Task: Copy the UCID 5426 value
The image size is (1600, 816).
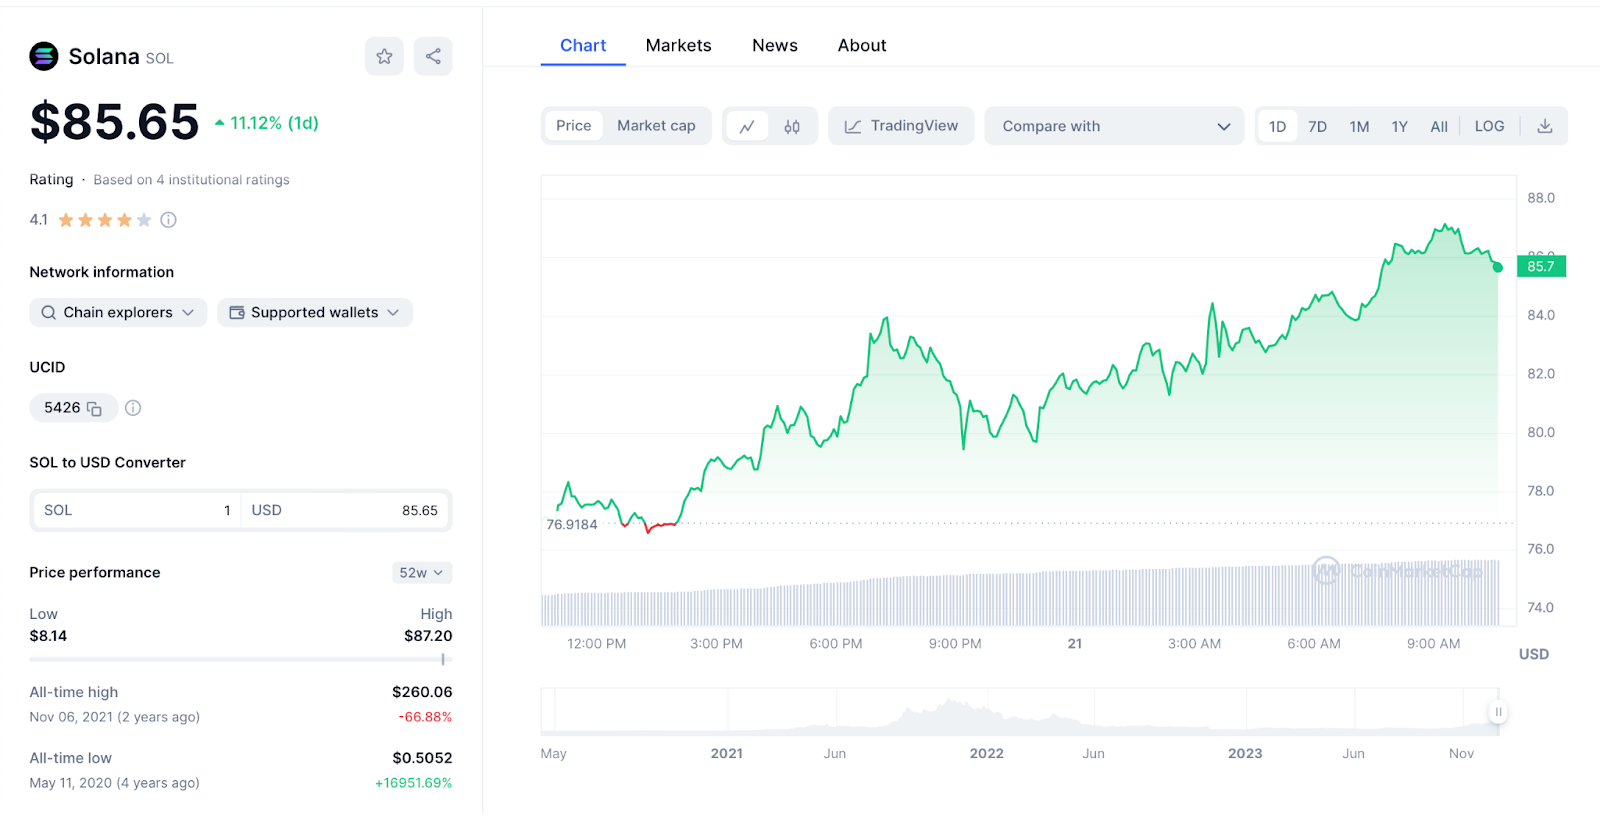Action: point(94,408)
